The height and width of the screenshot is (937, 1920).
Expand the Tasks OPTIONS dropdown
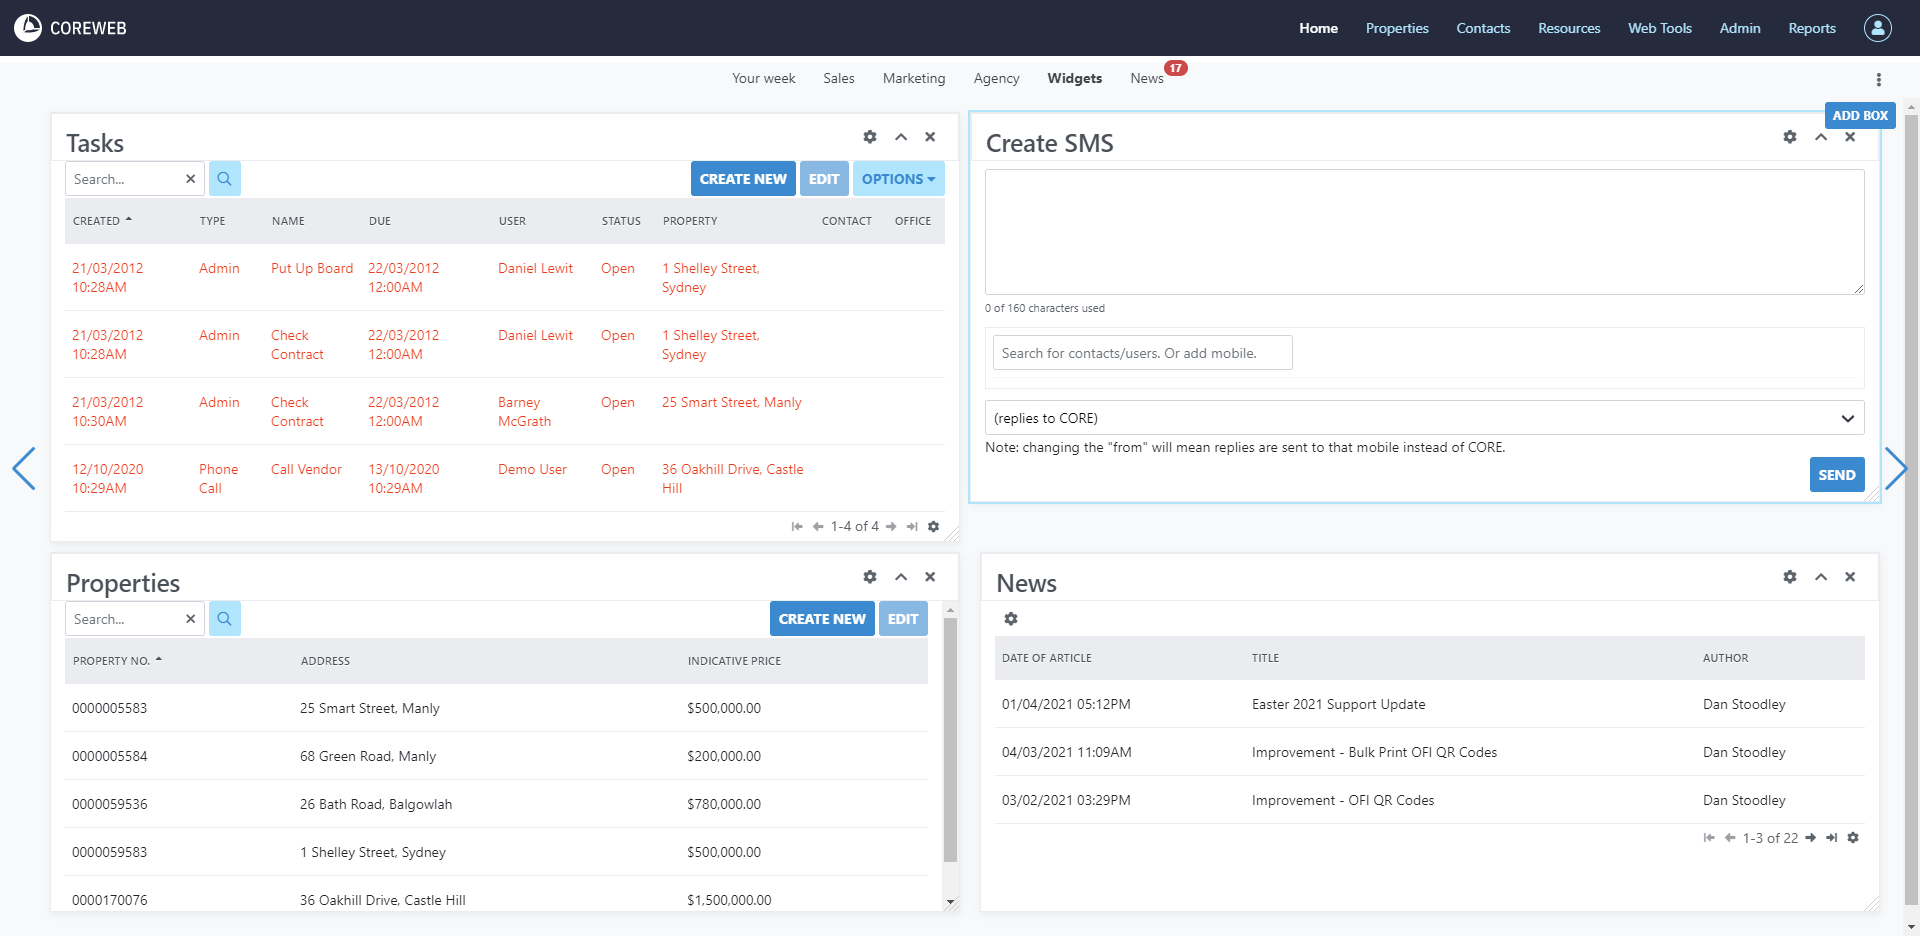point(898,179)
